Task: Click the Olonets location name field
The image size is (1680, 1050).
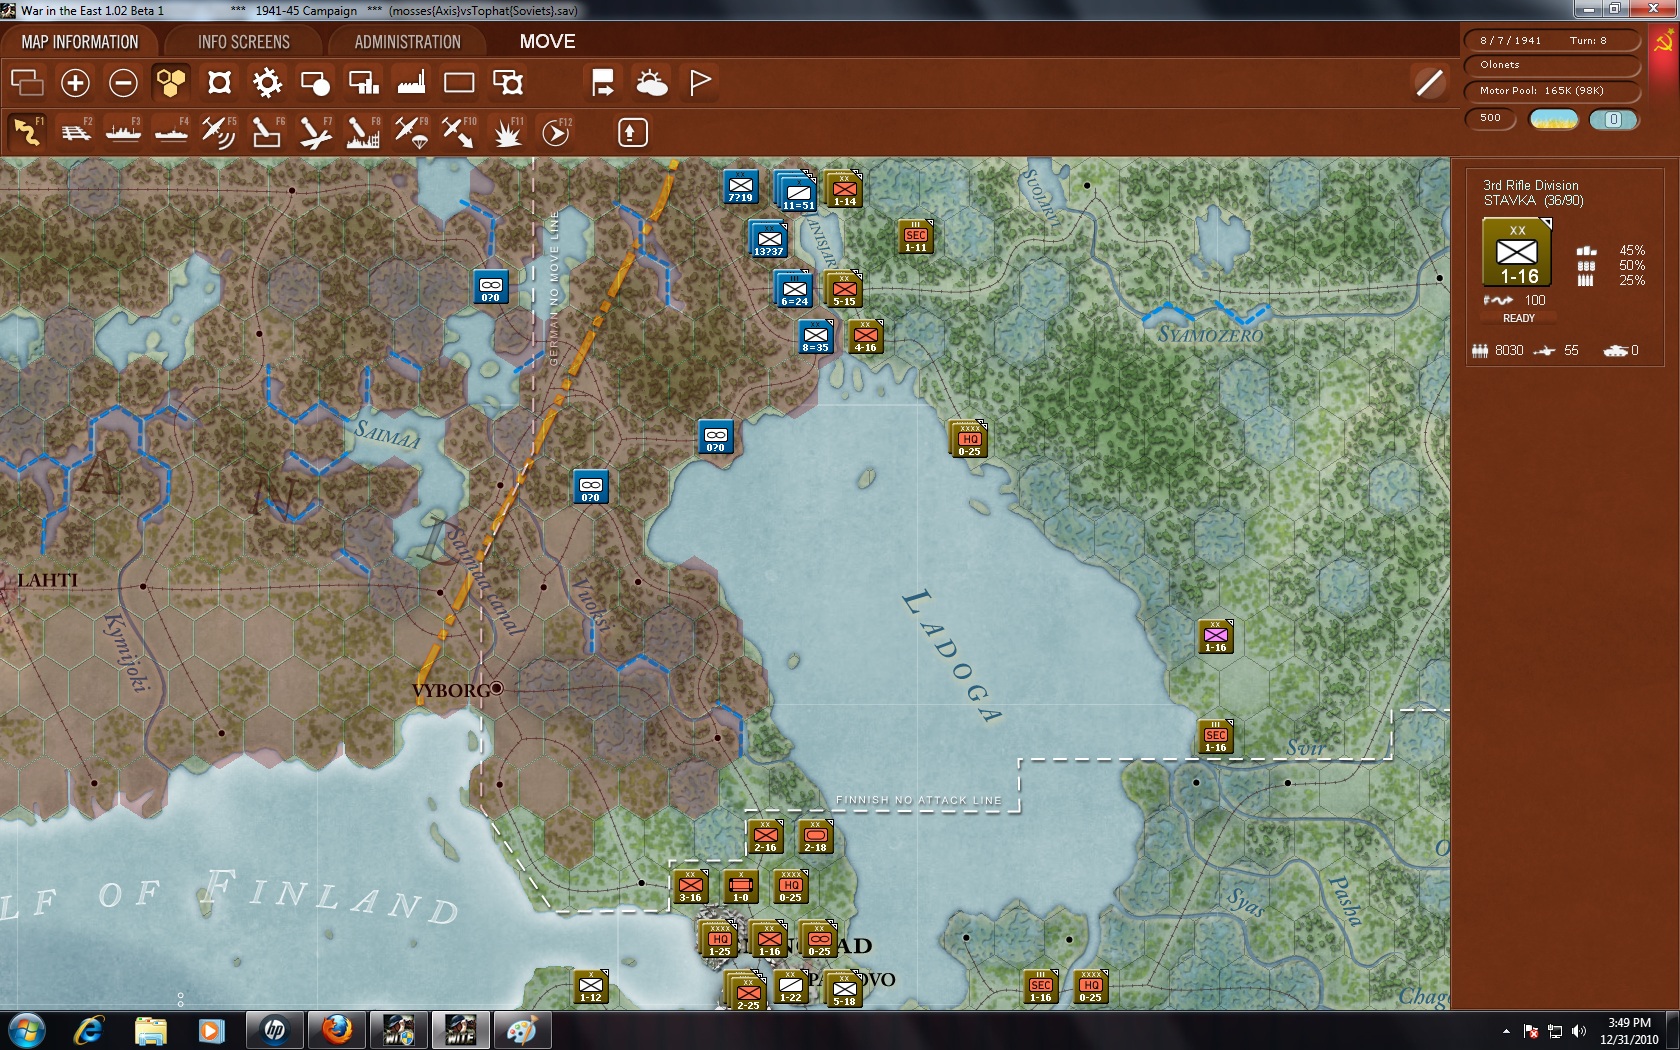Action: coord(1551,65)
